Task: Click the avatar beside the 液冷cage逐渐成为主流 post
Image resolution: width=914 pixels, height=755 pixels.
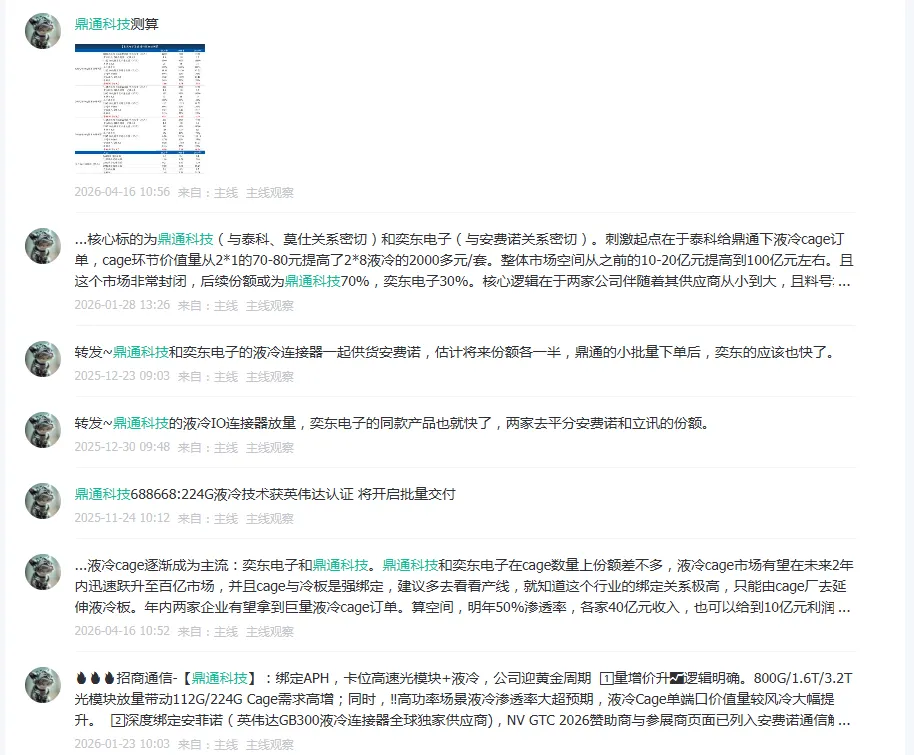Action: point(40,575)
